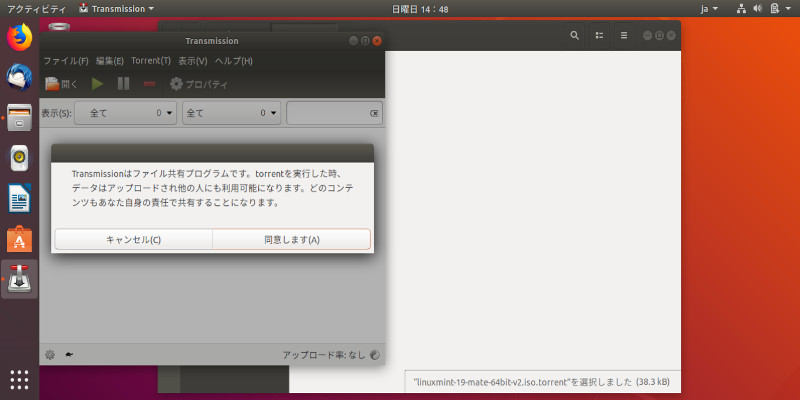Click the Agree button 同意します(A)
Image resolution: width=800 pixels, height=400 pixels.
(291, 239)
